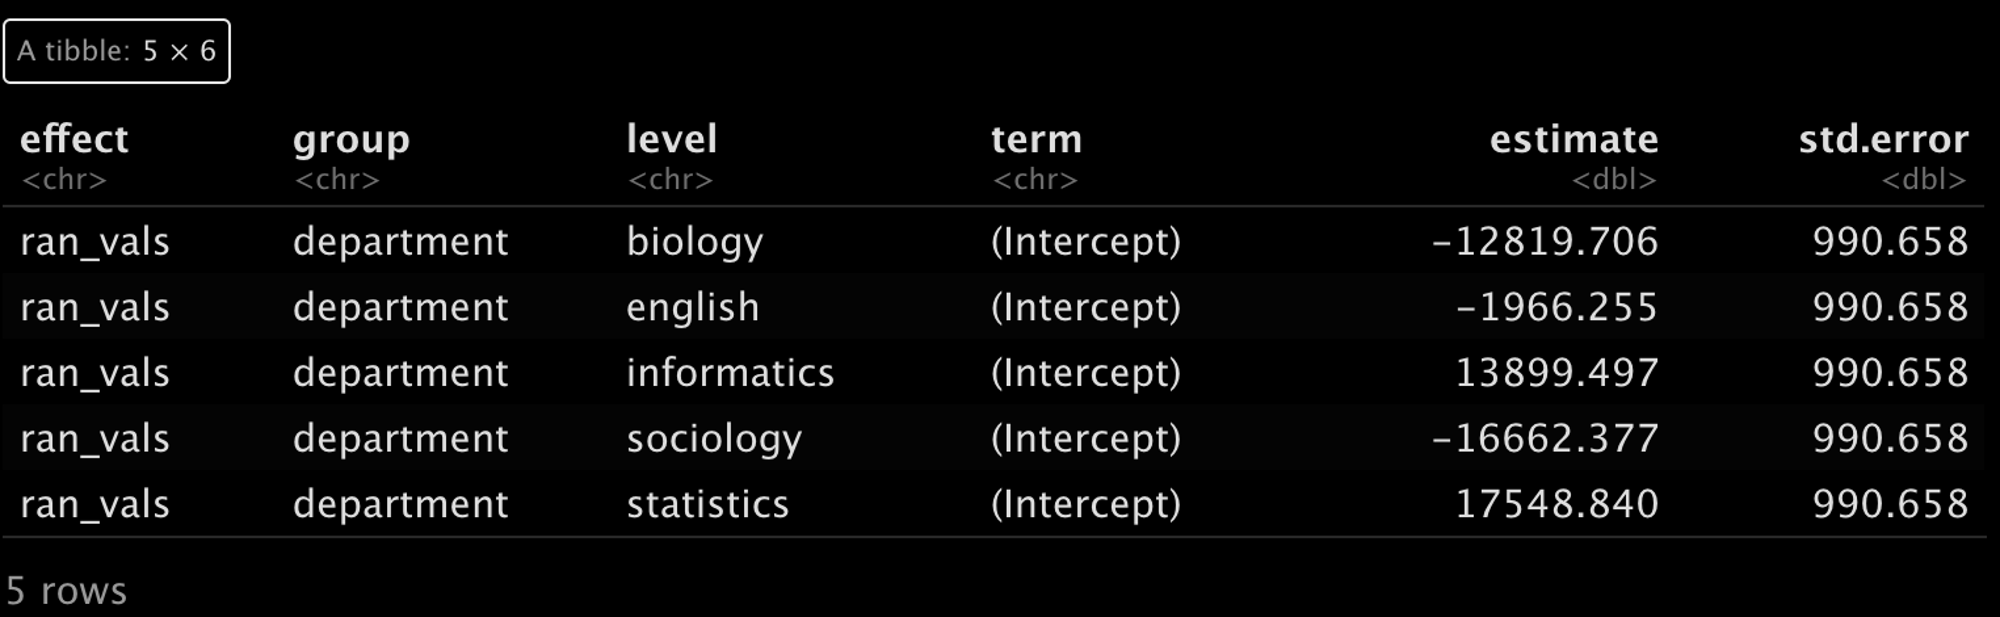
Task: Select the statistics level cell
Action: click(707, 504)
